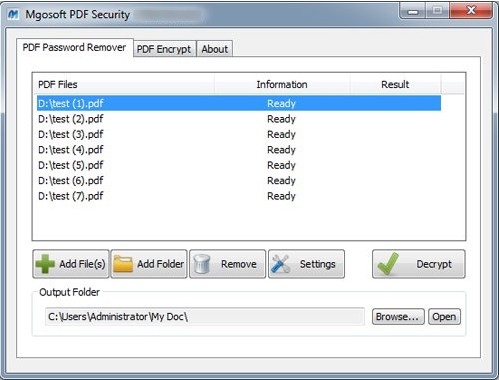499x380 pixels.
Task: Click the PDF Files column header
Action: [124, 84]
